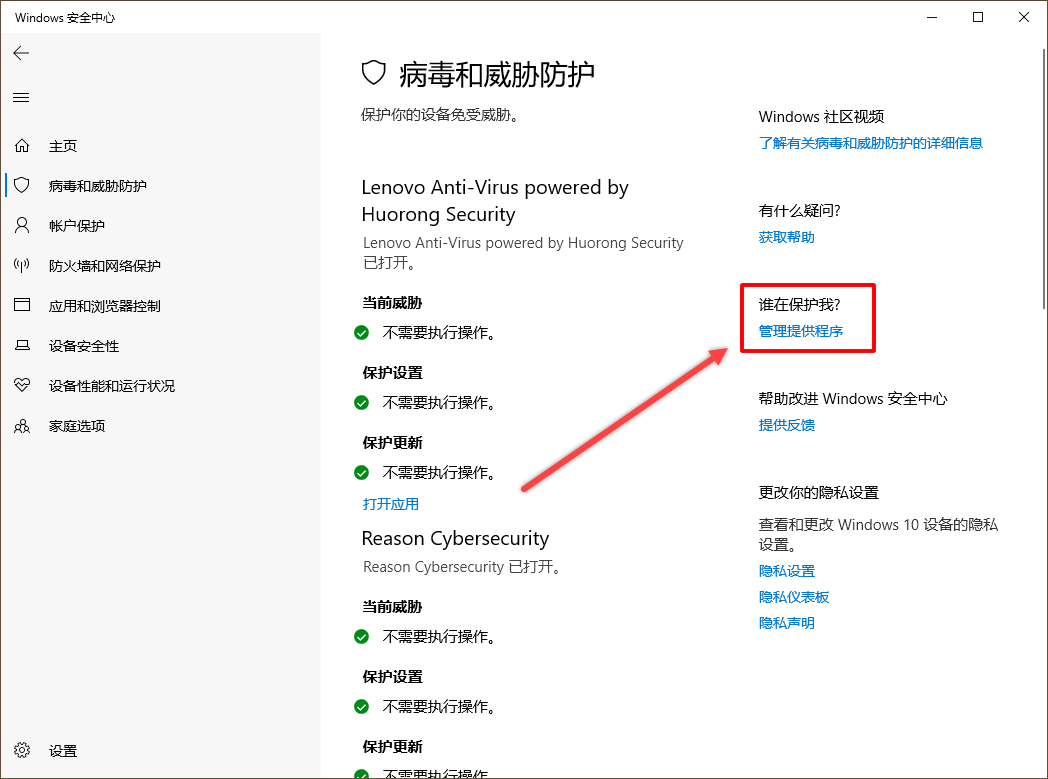The width and height of the screenshot is (1048, 779).
Task: Select 家庭选项 sidebar entry
Action: [77, 426]
